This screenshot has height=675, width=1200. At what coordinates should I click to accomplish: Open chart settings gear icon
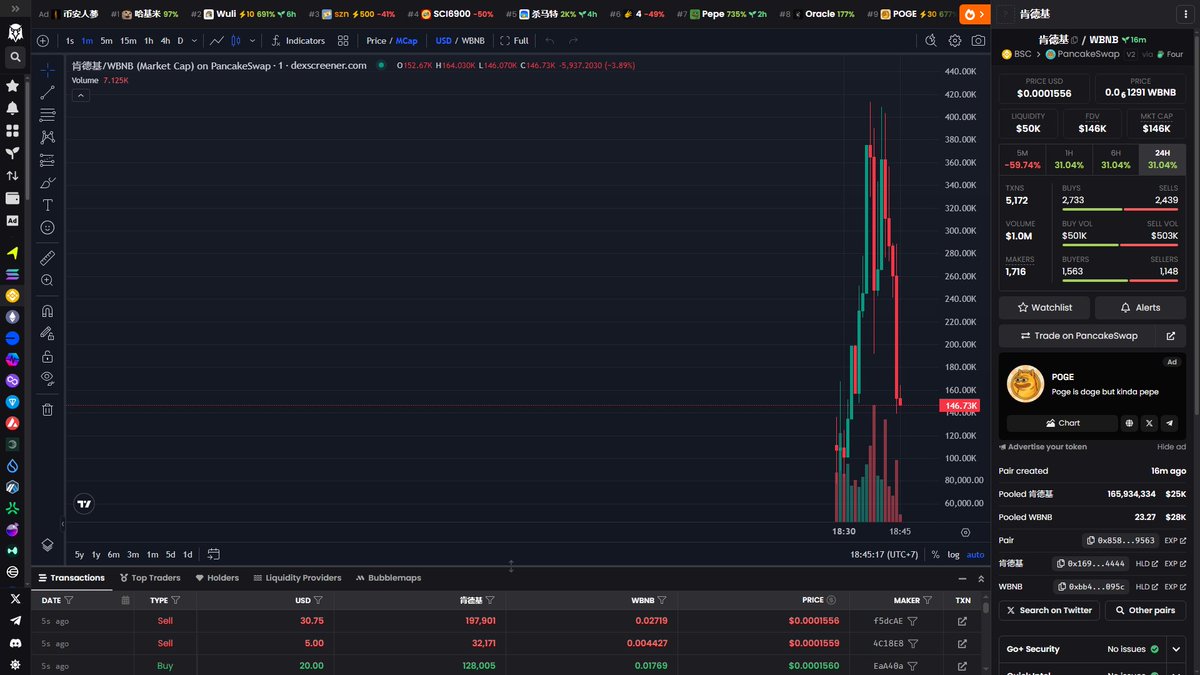tap(955, 41)
